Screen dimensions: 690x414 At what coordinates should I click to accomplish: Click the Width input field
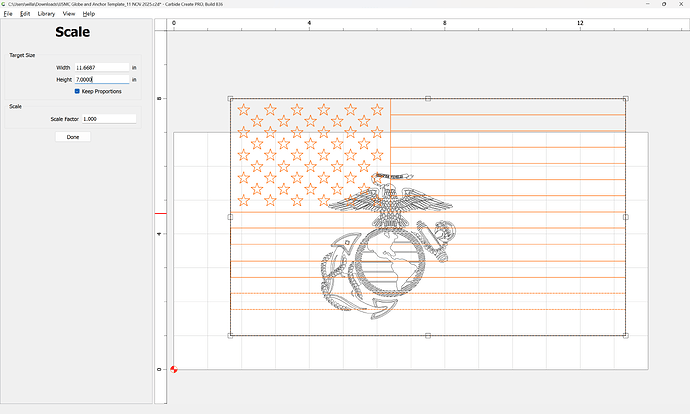[x=102, y=68]
